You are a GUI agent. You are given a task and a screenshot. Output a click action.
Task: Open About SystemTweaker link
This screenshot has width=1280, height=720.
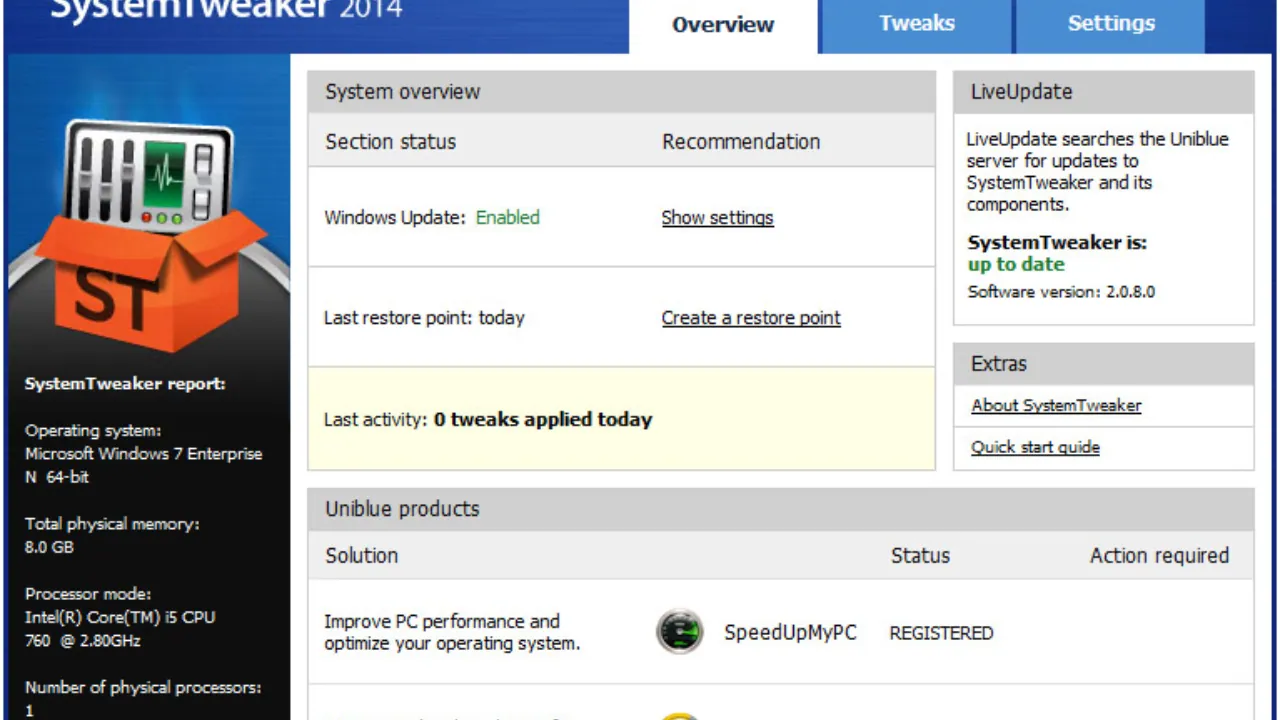pos(1056,405)
